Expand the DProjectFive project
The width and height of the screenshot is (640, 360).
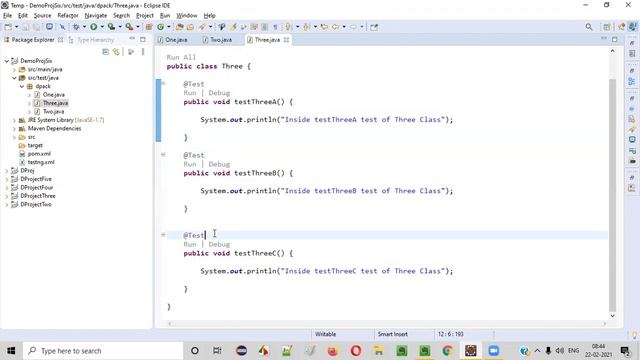(x=7, y=179)
